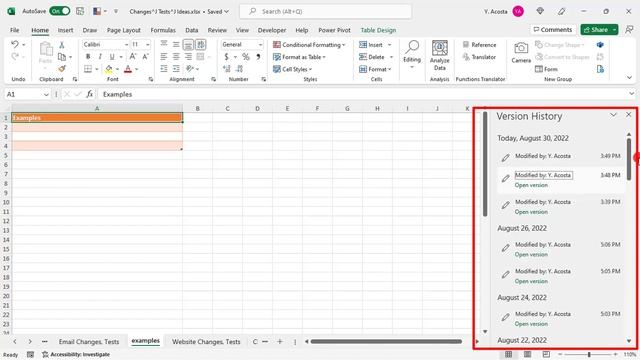Toggle Underline formatting
This screenshot has width=640, height=360.
[x=112, y=57]
